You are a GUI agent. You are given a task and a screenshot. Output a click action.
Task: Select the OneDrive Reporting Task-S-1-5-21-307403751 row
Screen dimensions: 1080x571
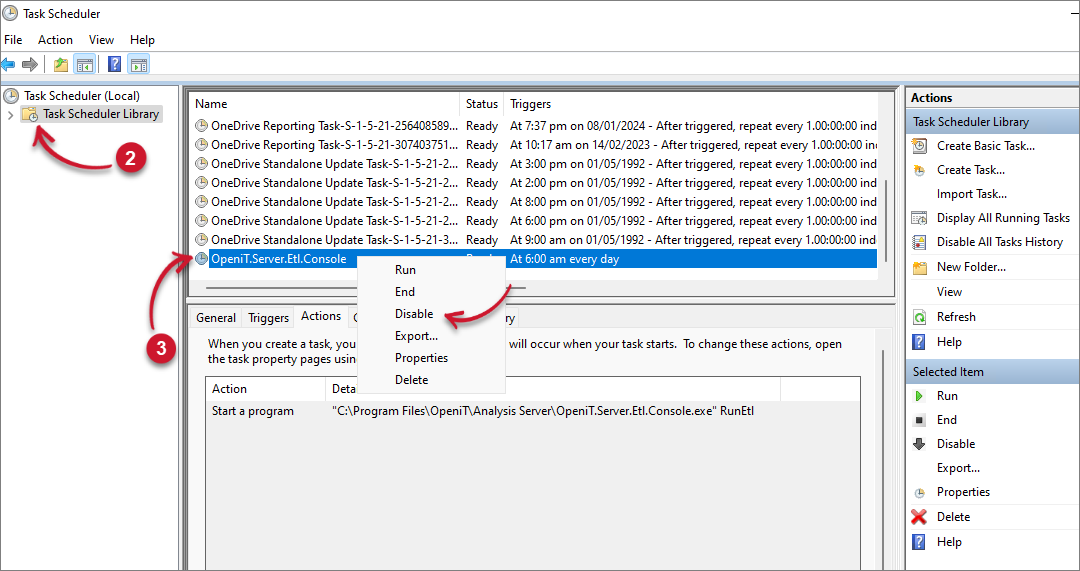(x=535, y=145)
